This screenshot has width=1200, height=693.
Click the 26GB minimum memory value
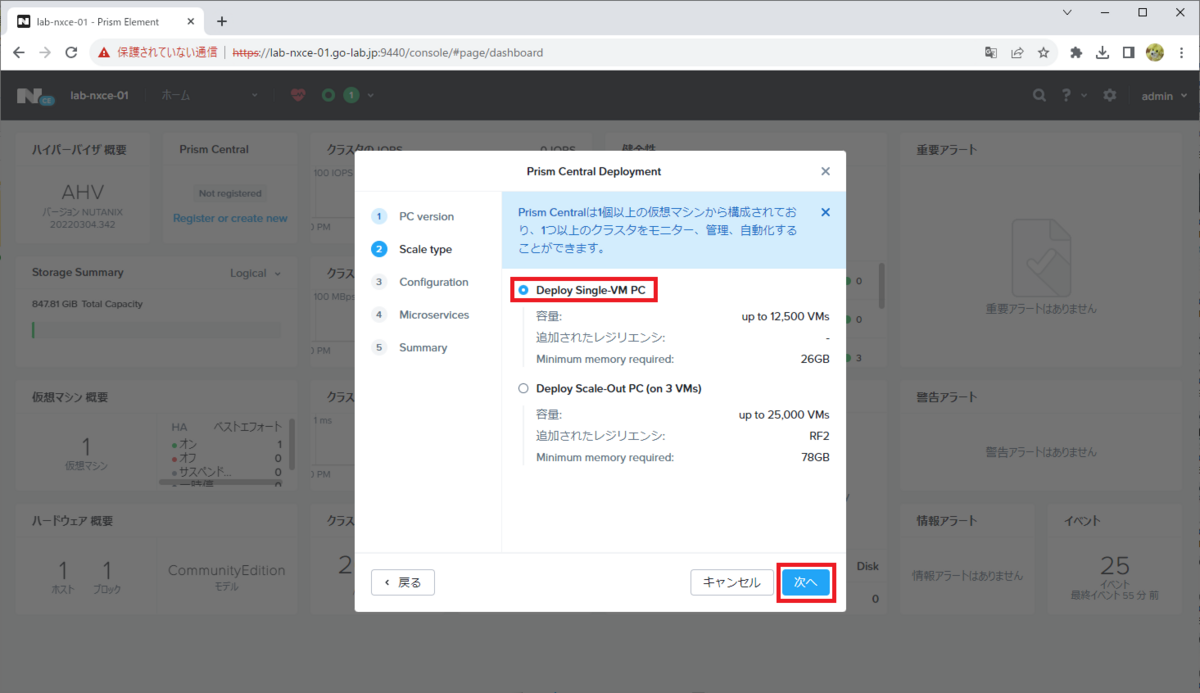[x=815, y=358]
